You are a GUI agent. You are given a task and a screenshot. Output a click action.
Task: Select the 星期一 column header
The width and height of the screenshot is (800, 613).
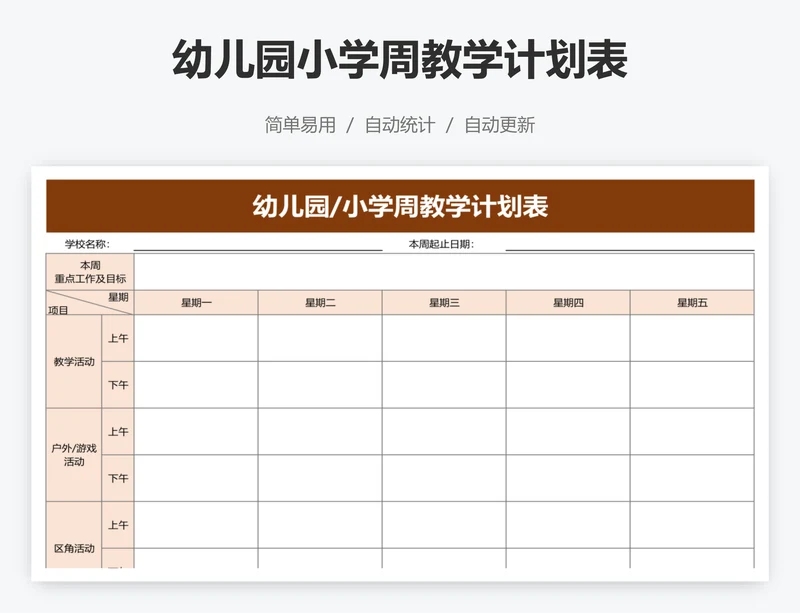click(x=196, y=303)
